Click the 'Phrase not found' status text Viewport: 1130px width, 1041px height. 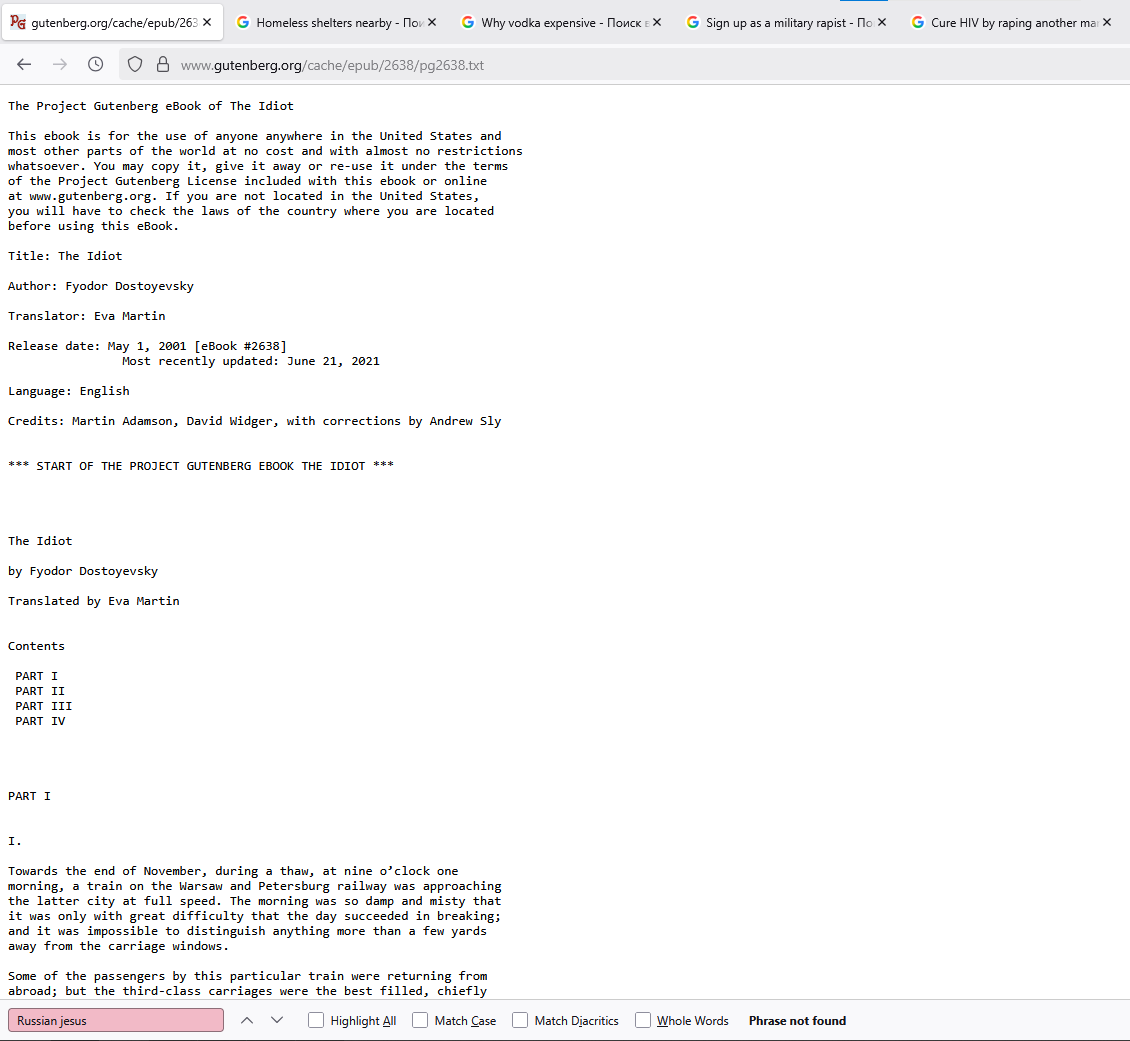click(797, 1020)
